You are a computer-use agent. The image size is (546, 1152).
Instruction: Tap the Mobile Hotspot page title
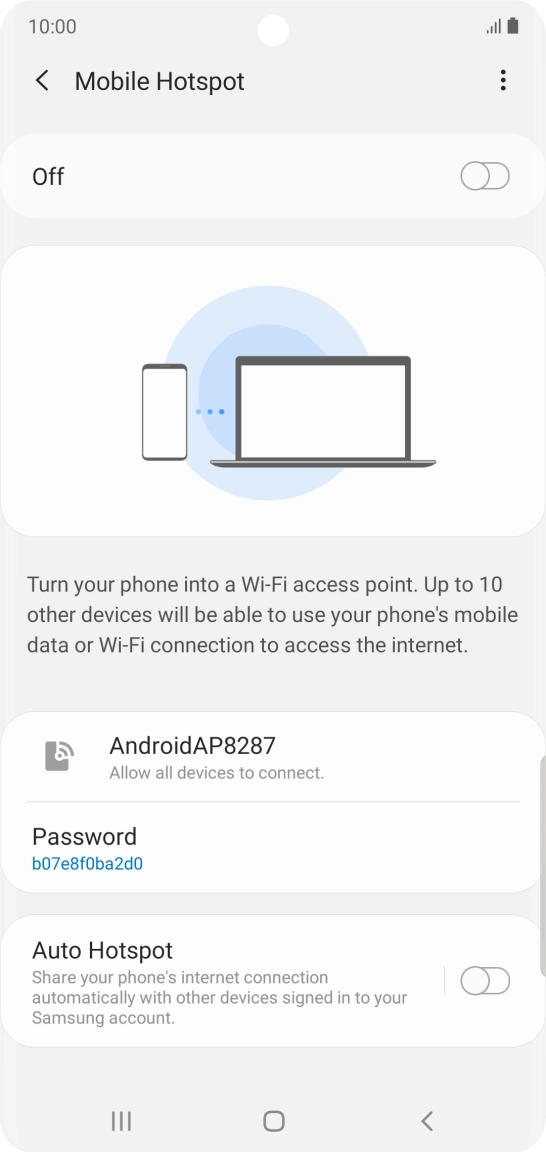(x=159, y=81)
